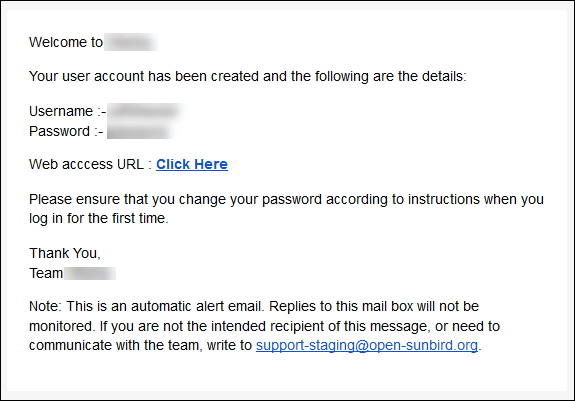Screen dimensions: 575x401
Task: Click the Your user account has been created line
Action: (248, 76)
